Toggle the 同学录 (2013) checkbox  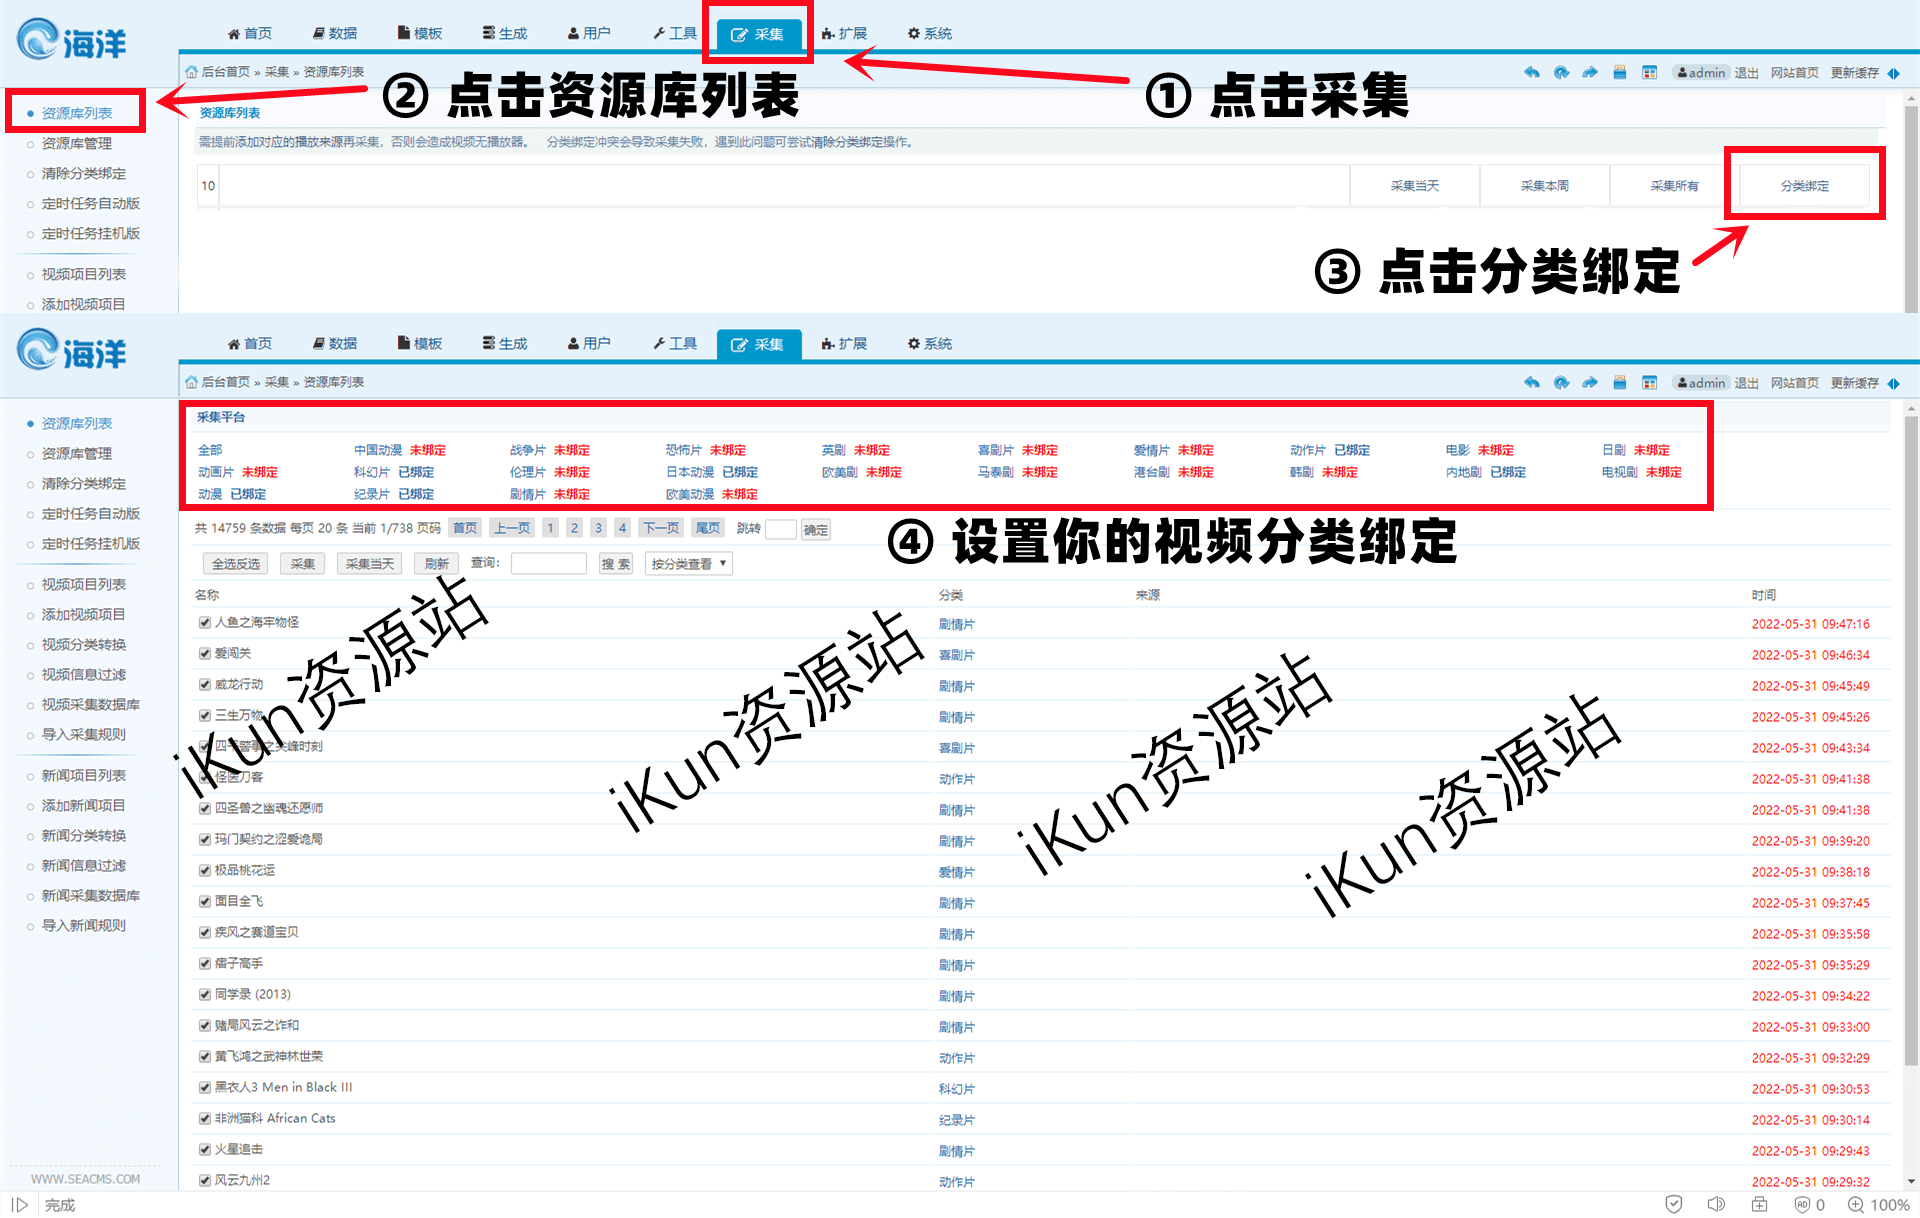tap(205, 994)
